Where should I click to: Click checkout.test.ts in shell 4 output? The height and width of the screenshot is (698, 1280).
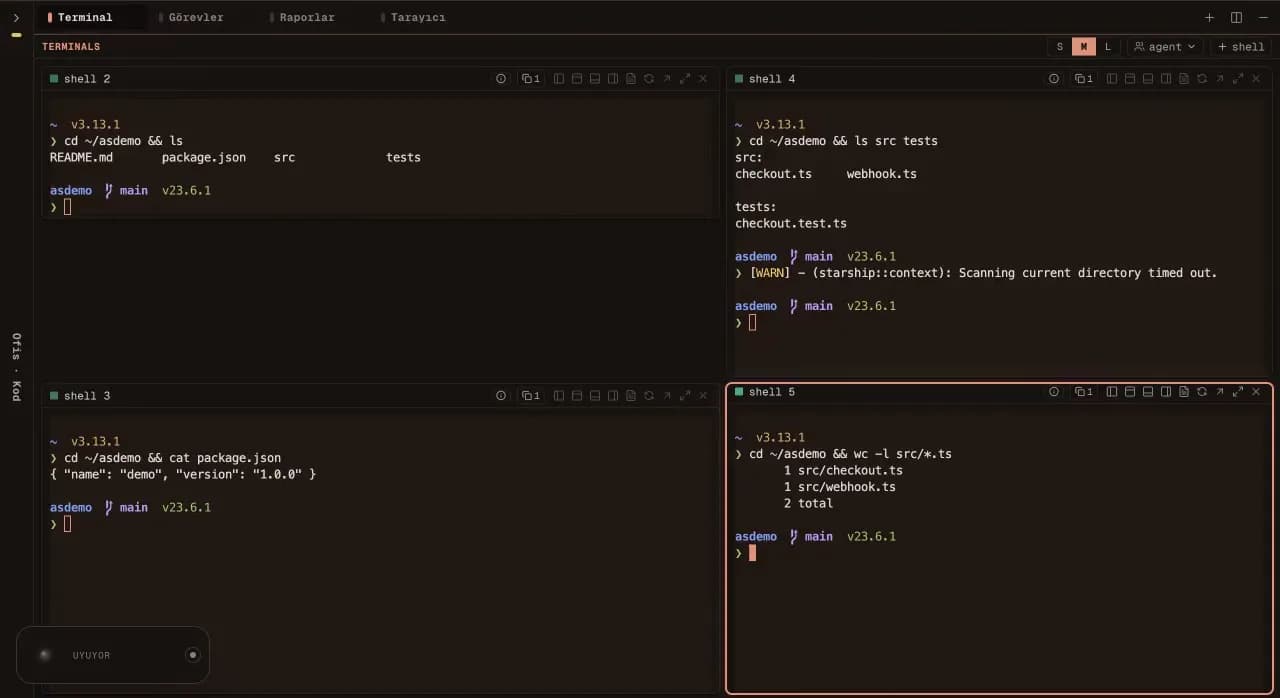click(x=791, y=223)
